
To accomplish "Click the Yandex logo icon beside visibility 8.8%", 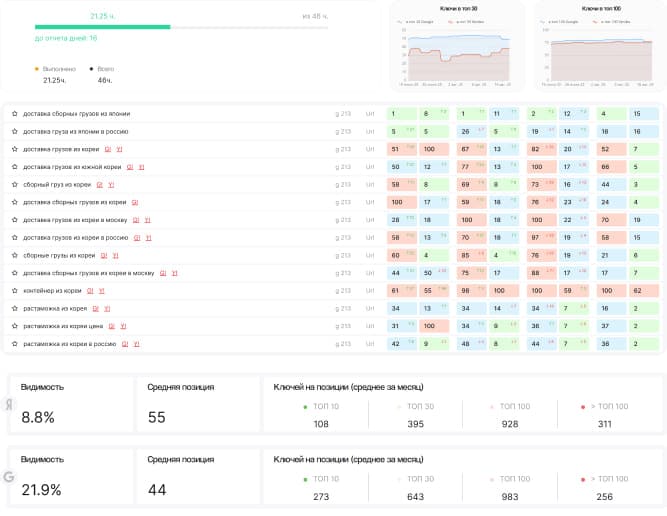I will click(9, 404).
